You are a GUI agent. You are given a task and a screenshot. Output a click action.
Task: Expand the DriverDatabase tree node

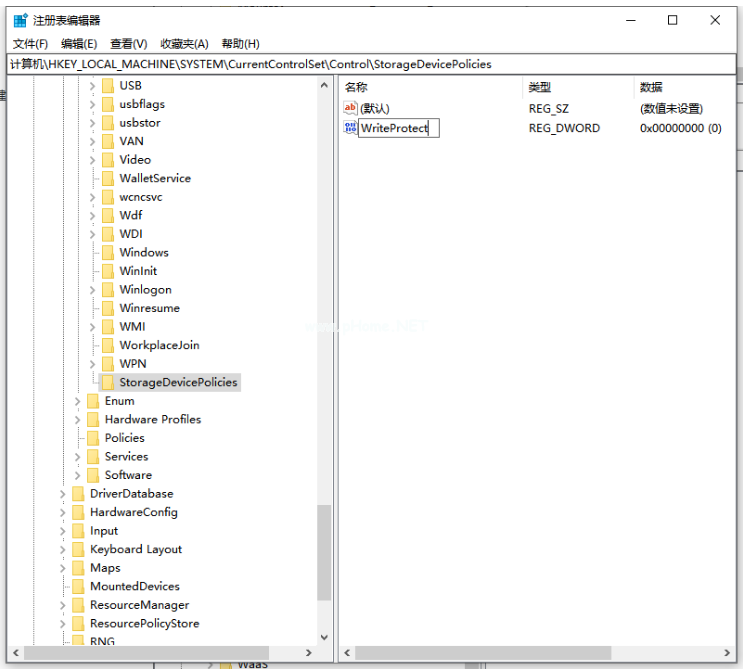(x=63, y=494)
